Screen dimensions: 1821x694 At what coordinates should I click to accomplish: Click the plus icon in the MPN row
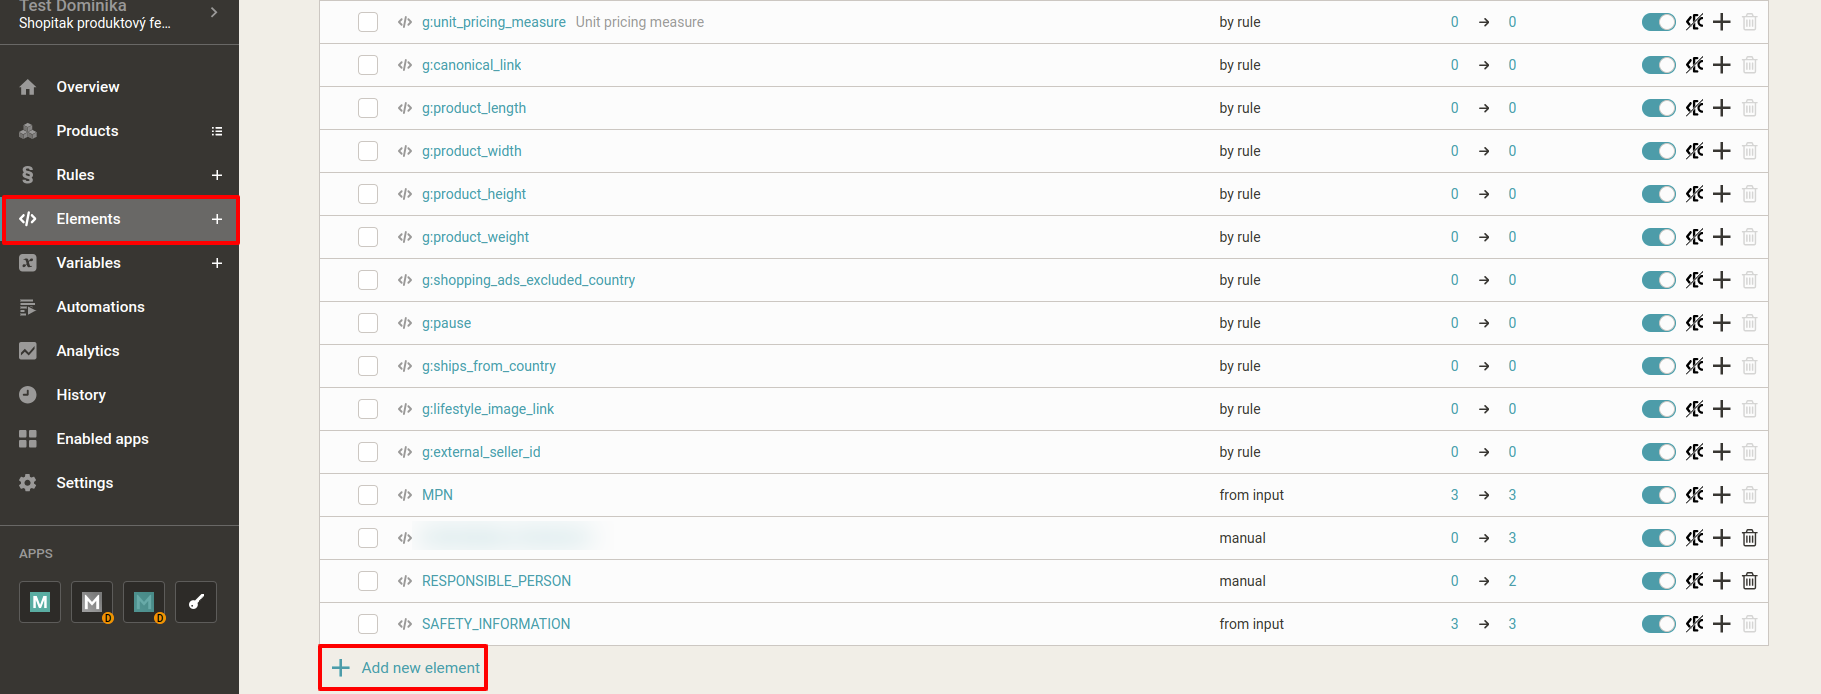point(1721,495)
